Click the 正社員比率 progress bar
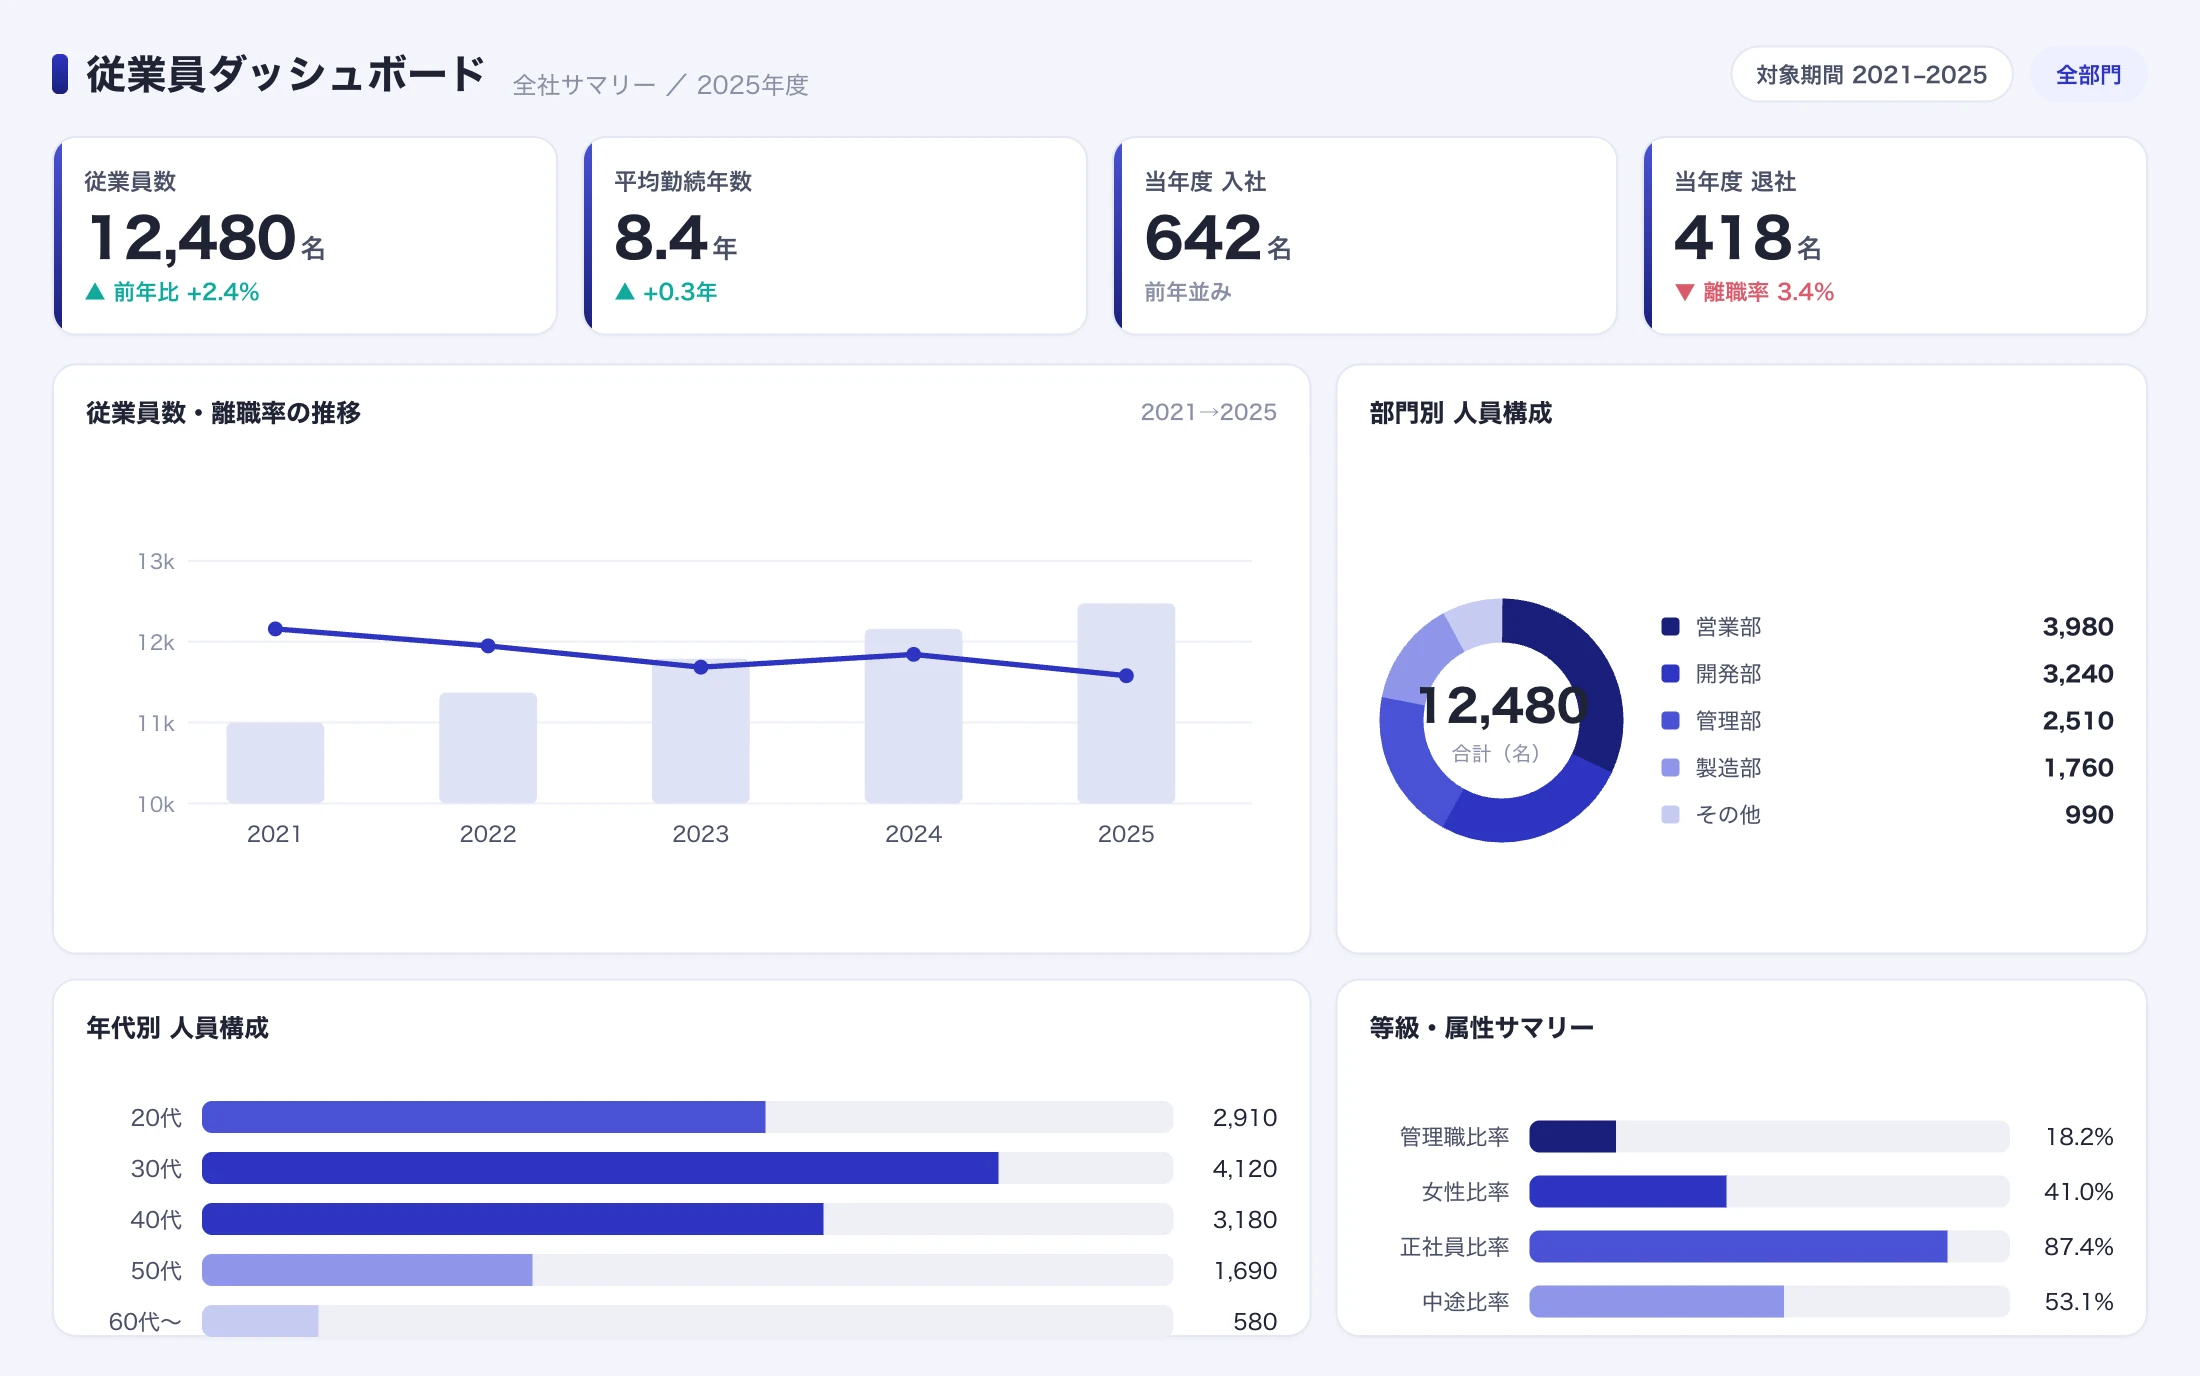Screen dimensions: 2200x1376 pos(1769,1247)
